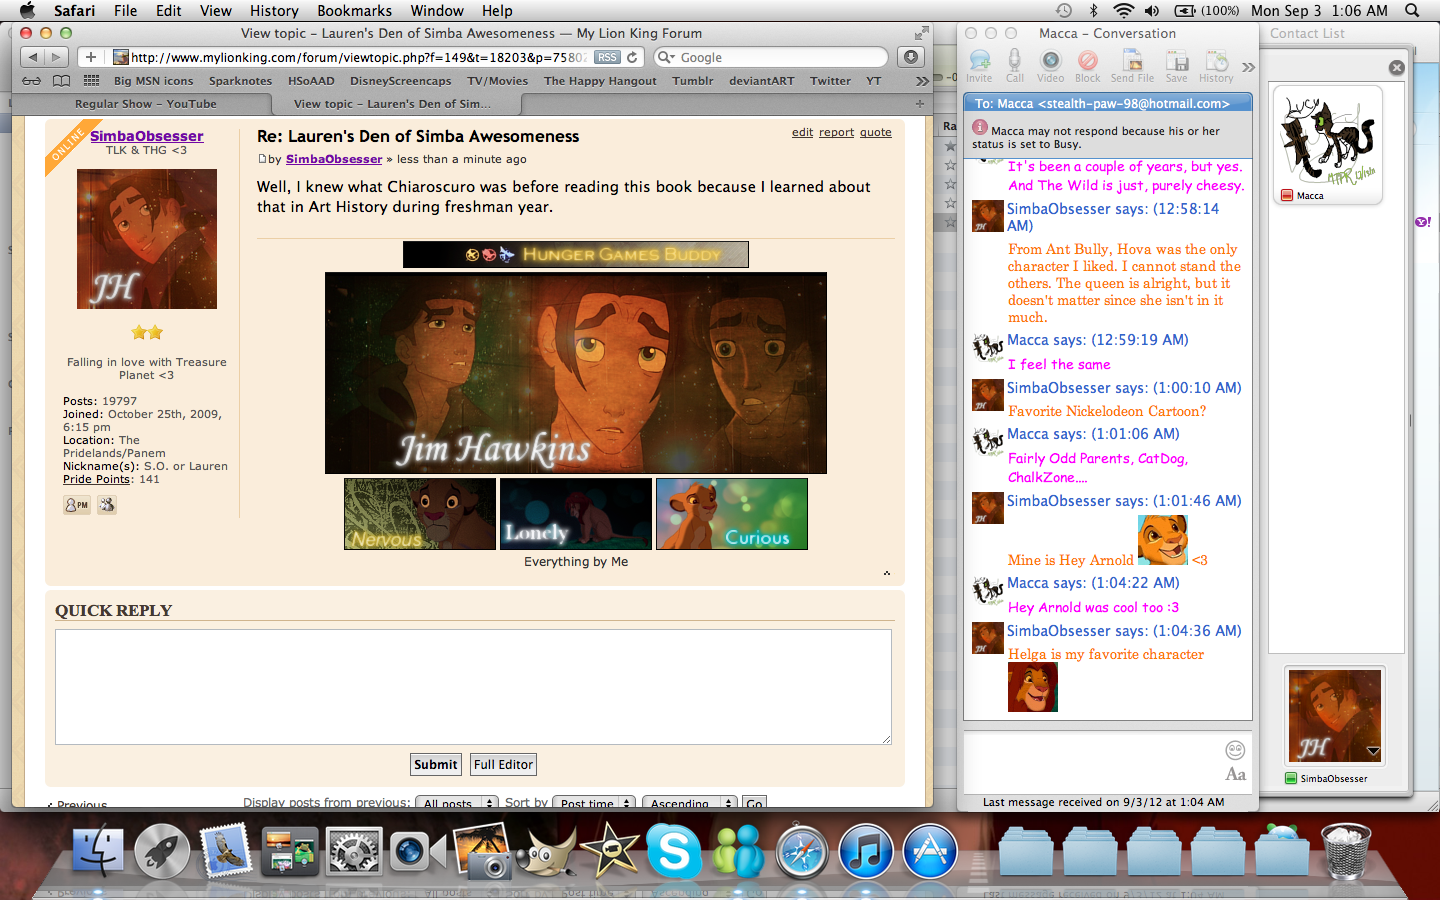Image resolution: width=1440 pixels, height=900 pixels.
Task: Open the Aa font formatting button
Action: coord(1235,774)
